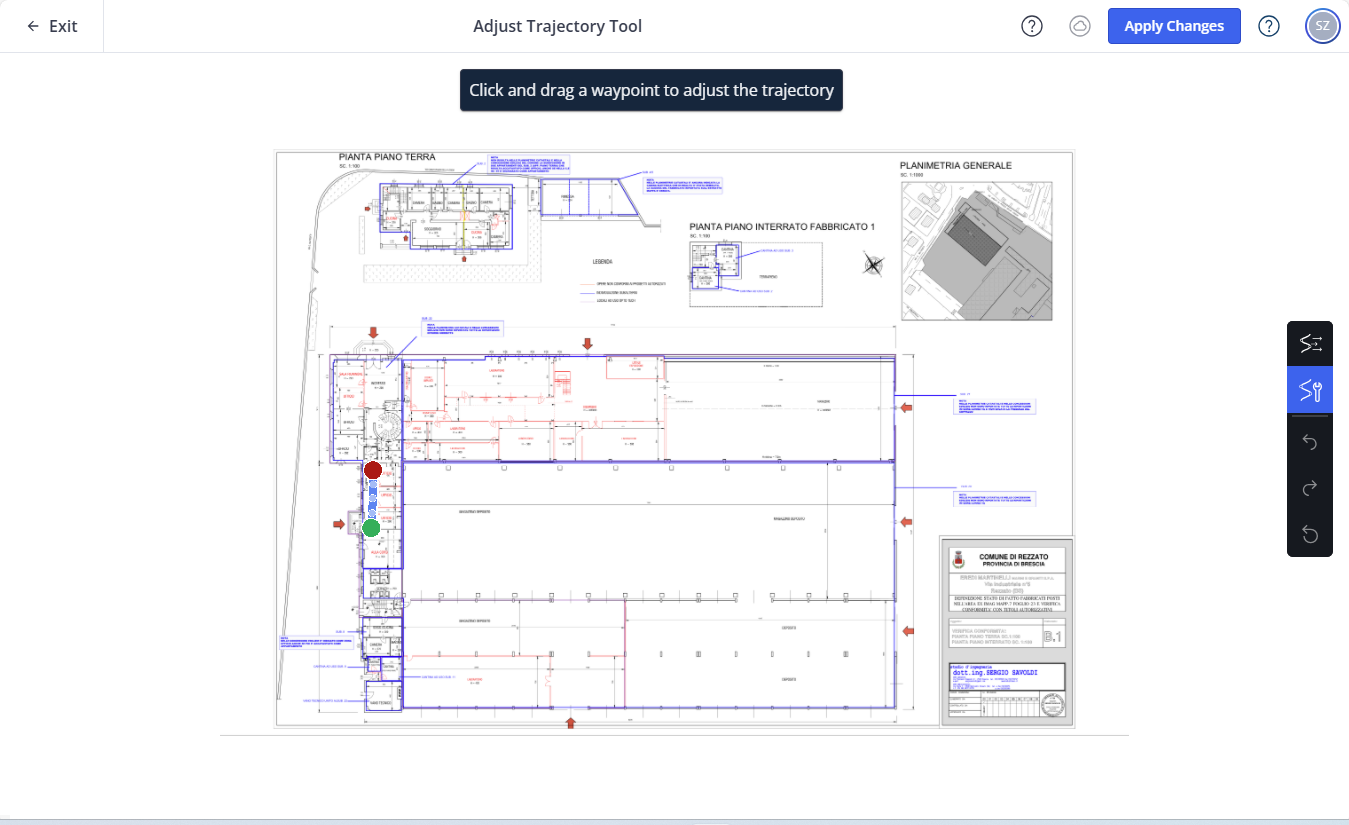Screen dimensions: 1349x825
Task: Click the waypoint drag instruction banner
Action: pyautogui.click(x=651, y=90)
